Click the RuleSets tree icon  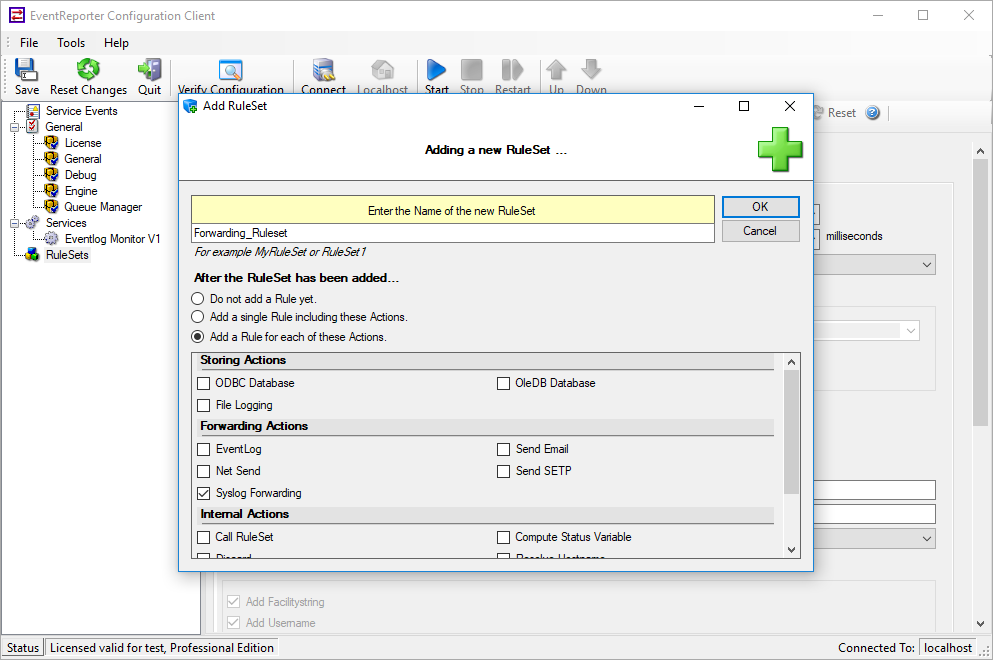[32, 255]
